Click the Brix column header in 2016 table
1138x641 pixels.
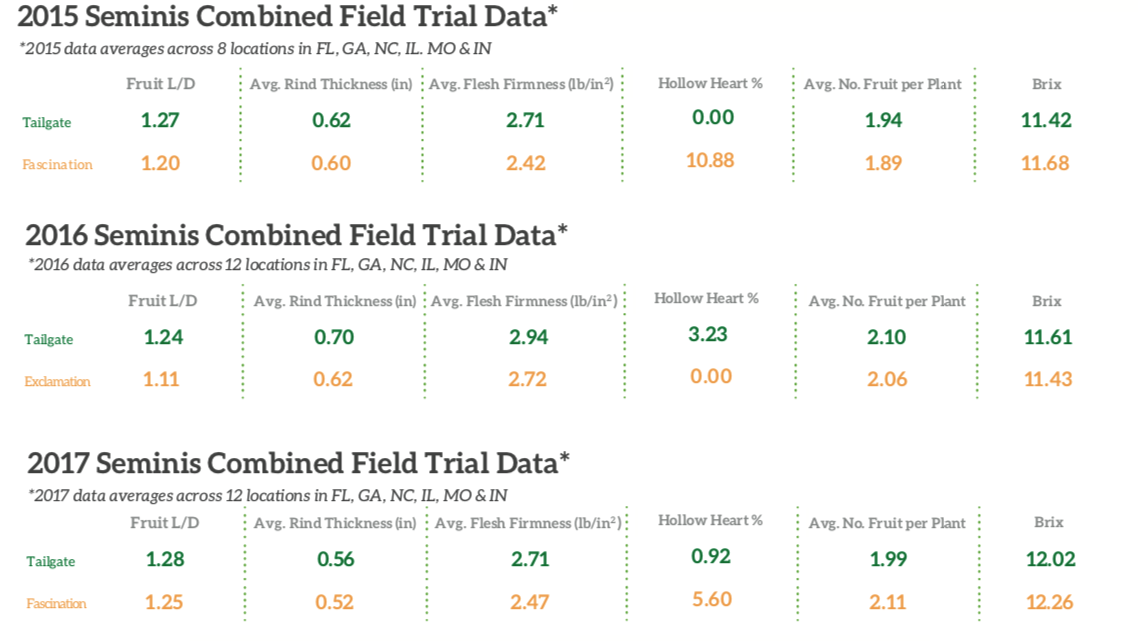coord(1047,301)
